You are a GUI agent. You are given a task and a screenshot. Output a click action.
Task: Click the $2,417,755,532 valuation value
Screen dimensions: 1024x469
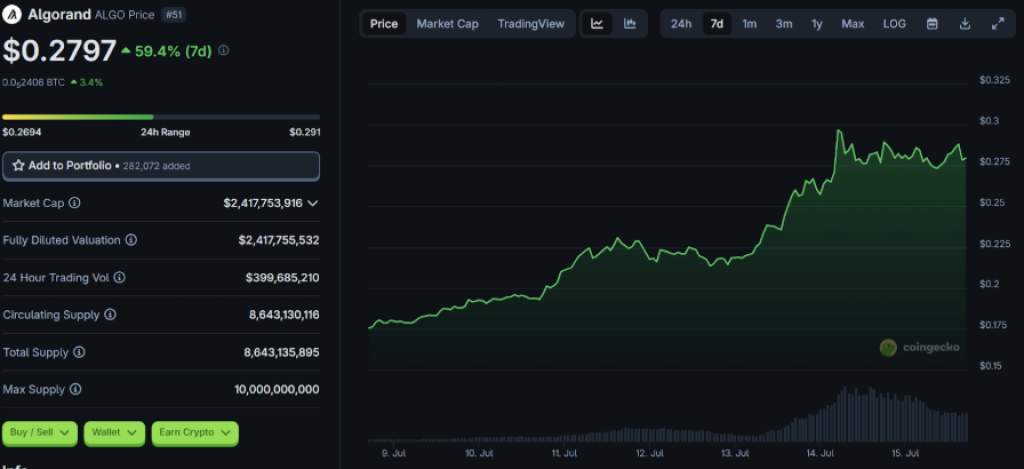pos(279,240)
